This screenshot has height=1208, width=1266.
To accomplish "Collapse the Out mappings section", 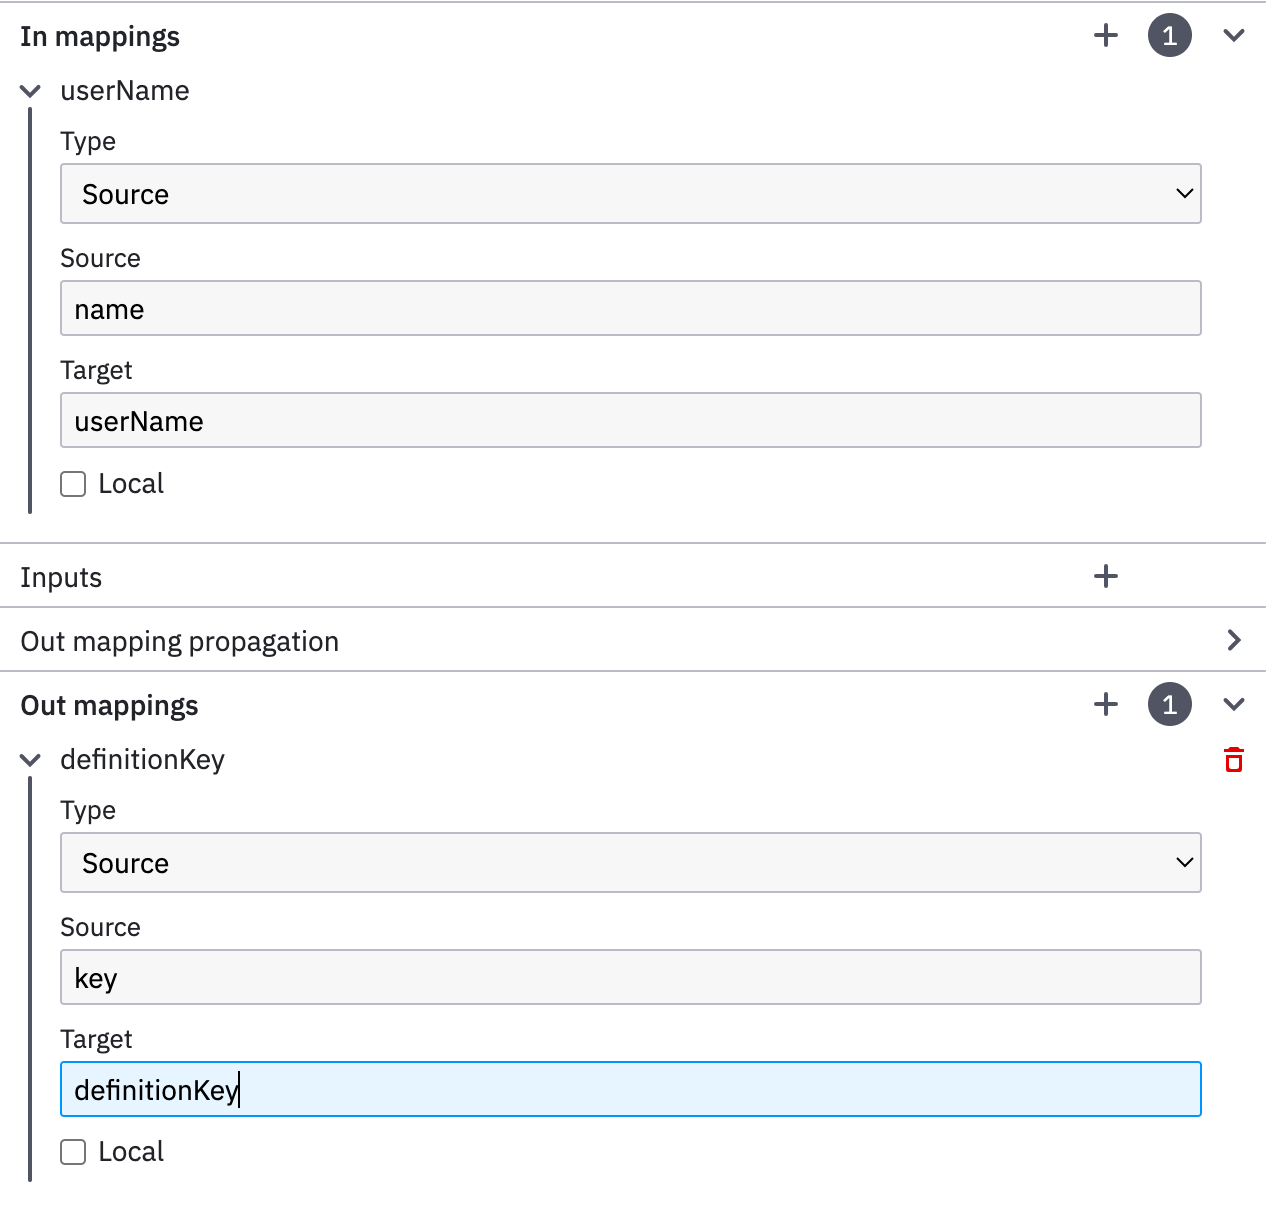I will [x=1234, y=705].
